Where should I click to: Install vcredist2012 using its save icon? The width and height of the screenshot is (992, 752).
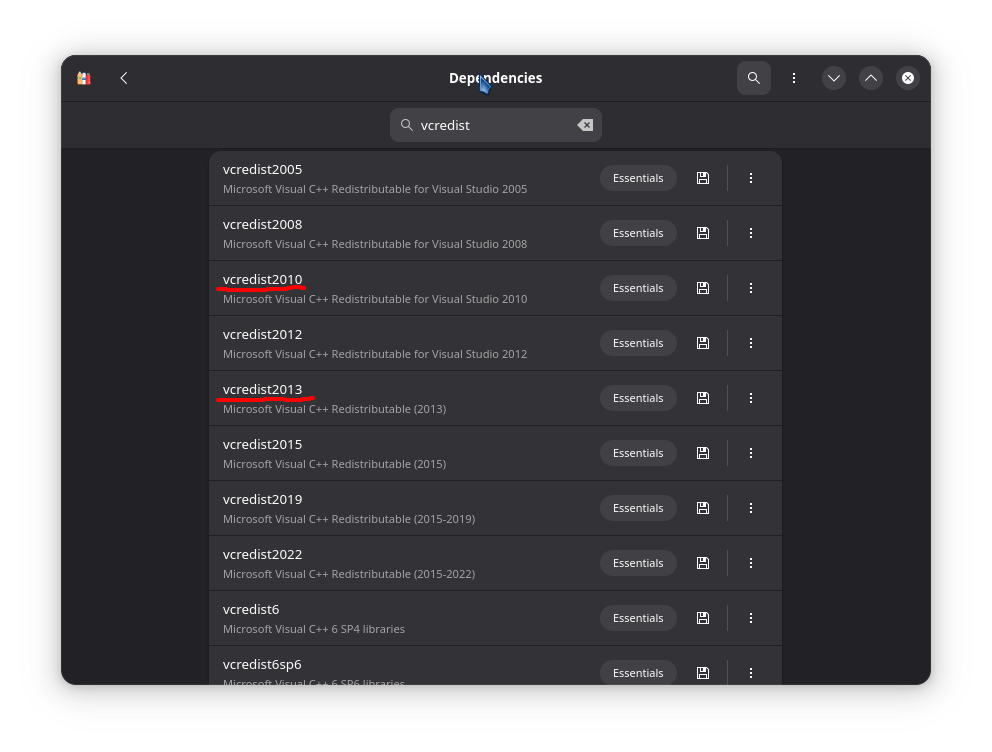[x=702, y=343]
